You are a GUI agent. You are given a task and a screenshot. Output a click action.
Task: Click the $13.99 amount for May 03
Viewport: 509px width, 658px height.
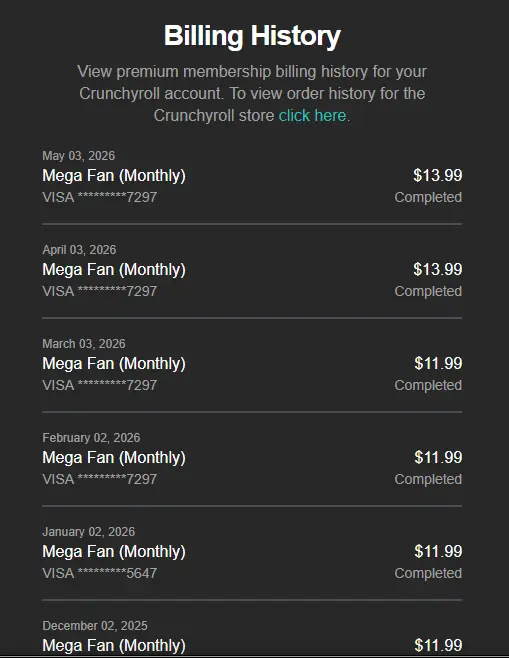[438, 175]
